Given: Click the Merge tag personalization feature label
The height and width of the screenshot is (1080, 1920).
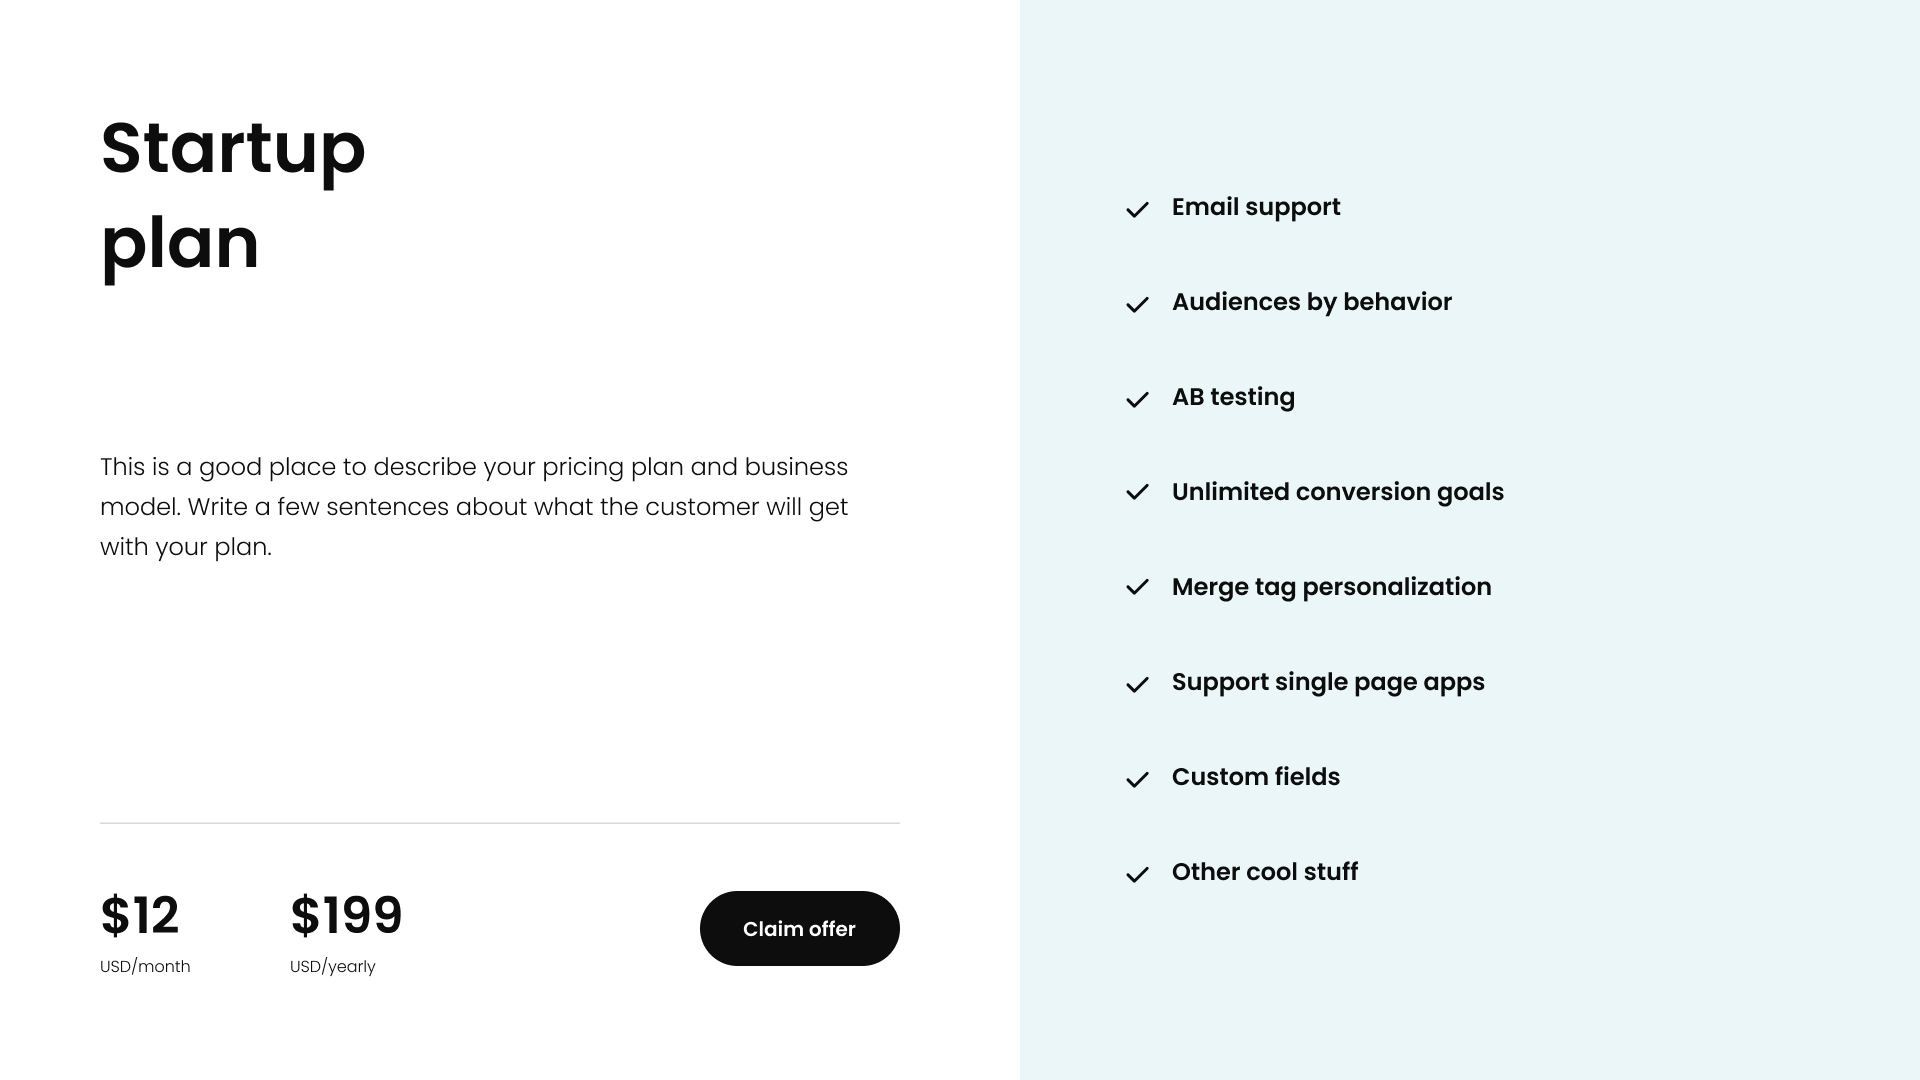Looking at the screenshot, I should (x=1332, y=587).
